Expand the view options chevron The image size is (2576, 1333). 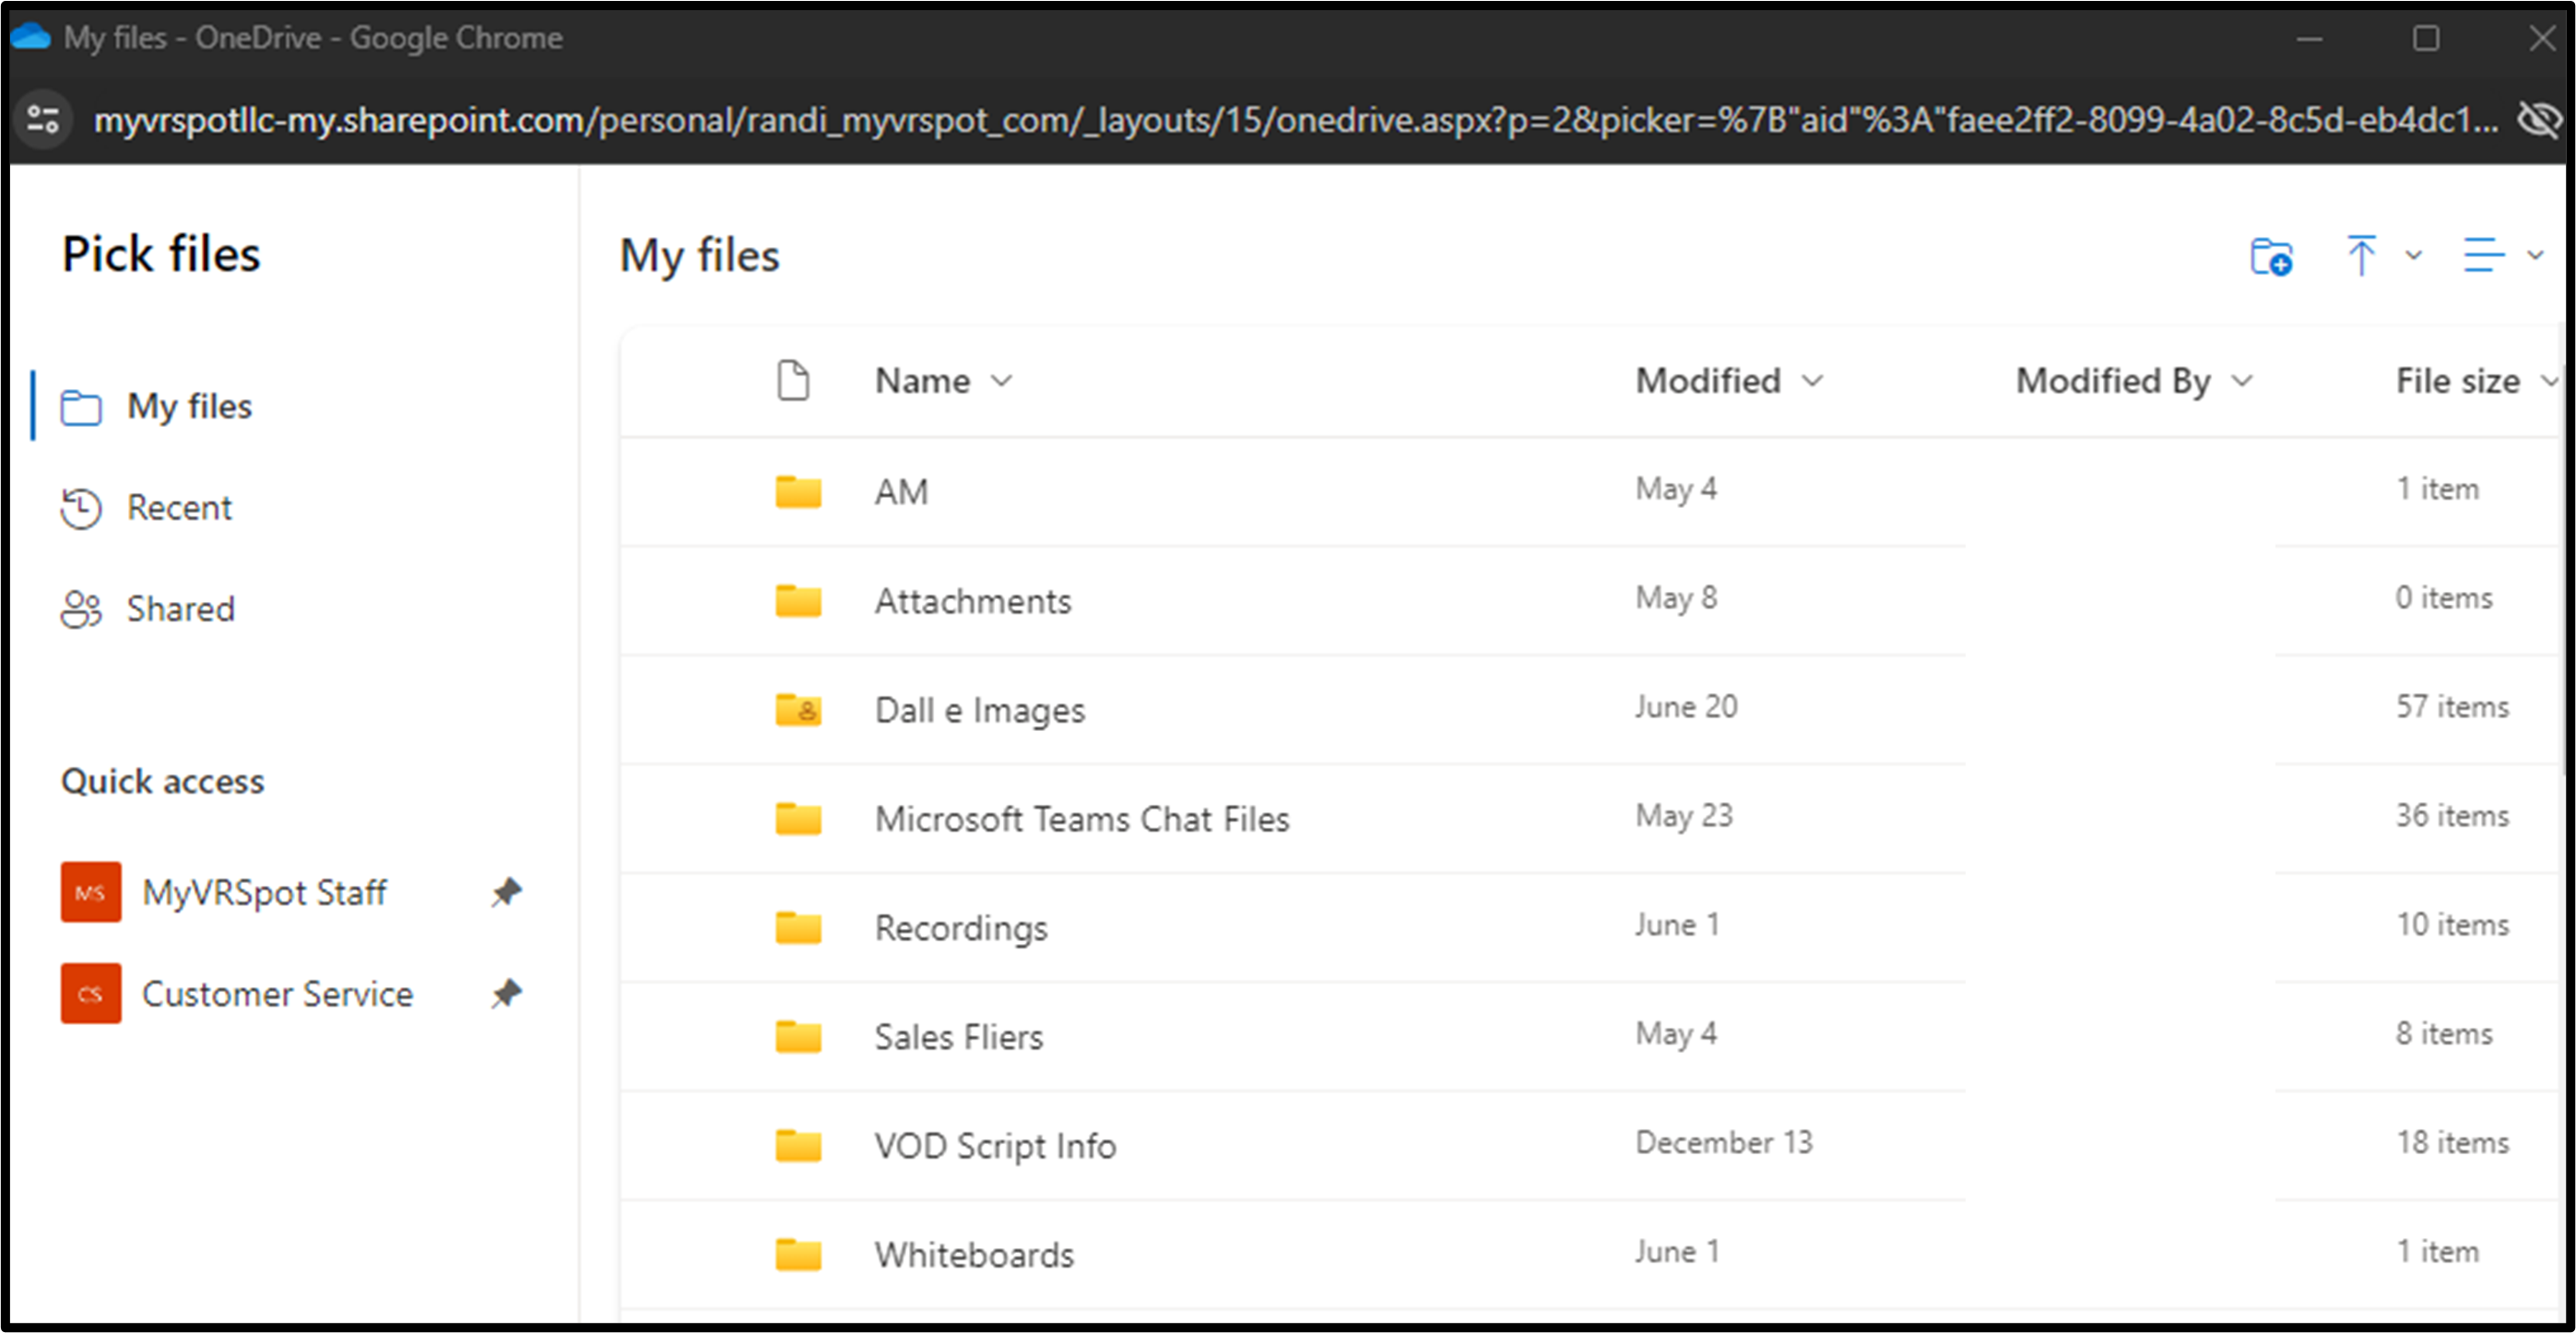[x=2535, y=255]
